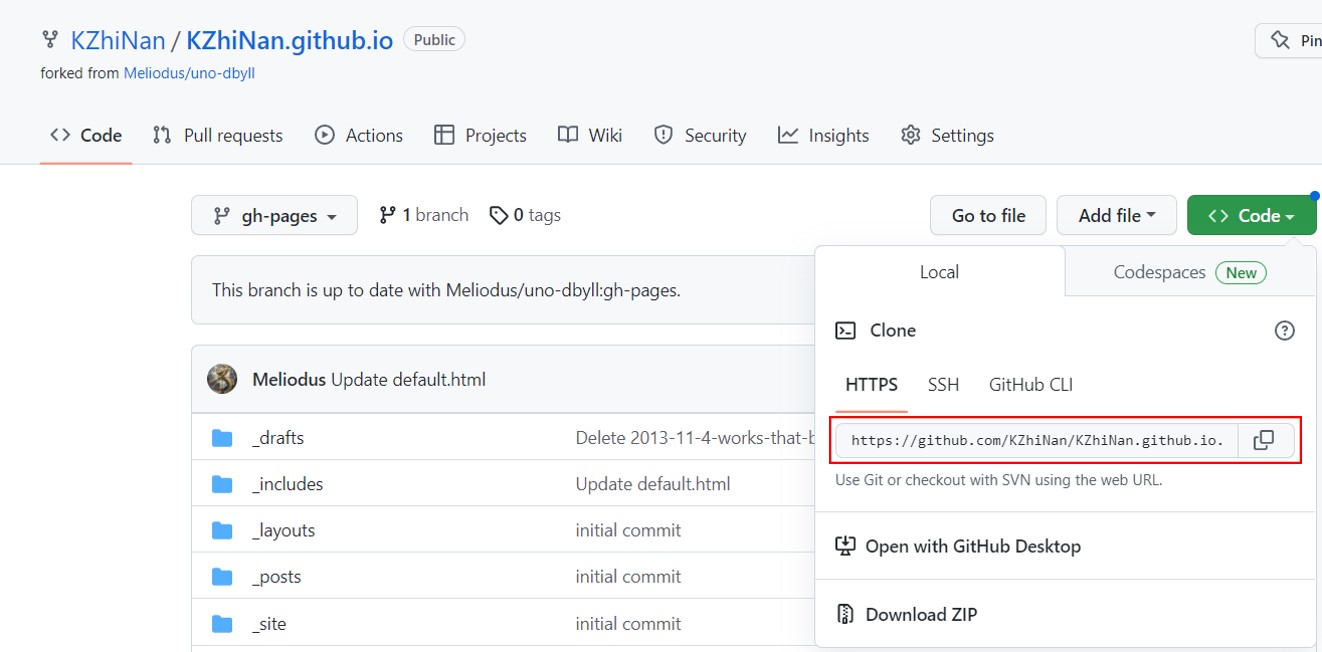Click the 0 tags link
The width and height of the screenshot is (1322, 652).
point(525,215)
